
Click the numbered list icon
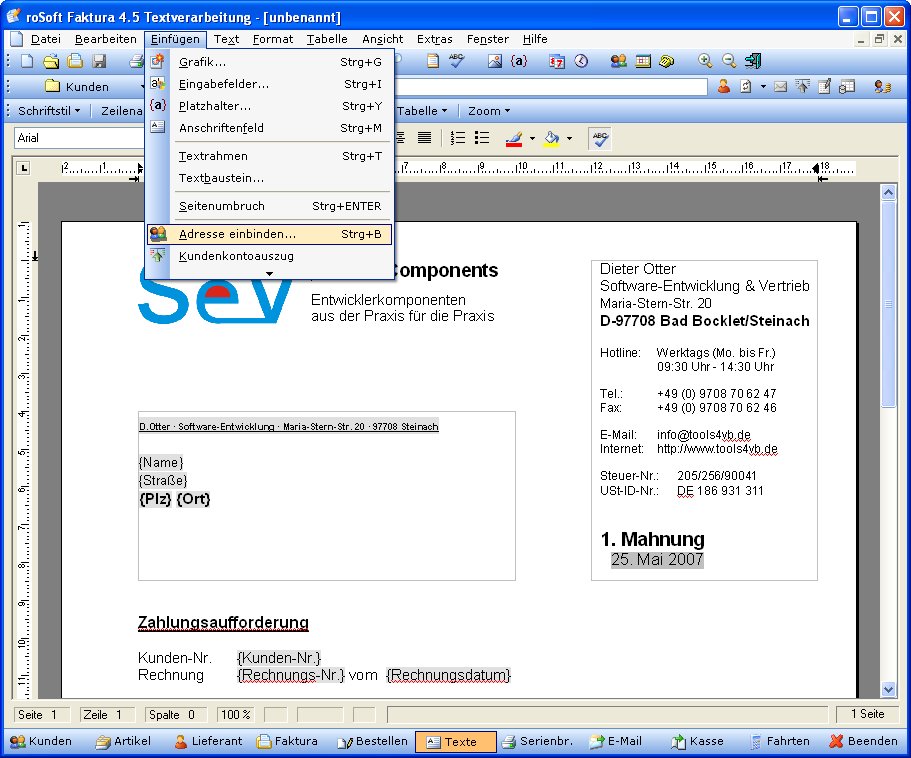coord(458,137)
